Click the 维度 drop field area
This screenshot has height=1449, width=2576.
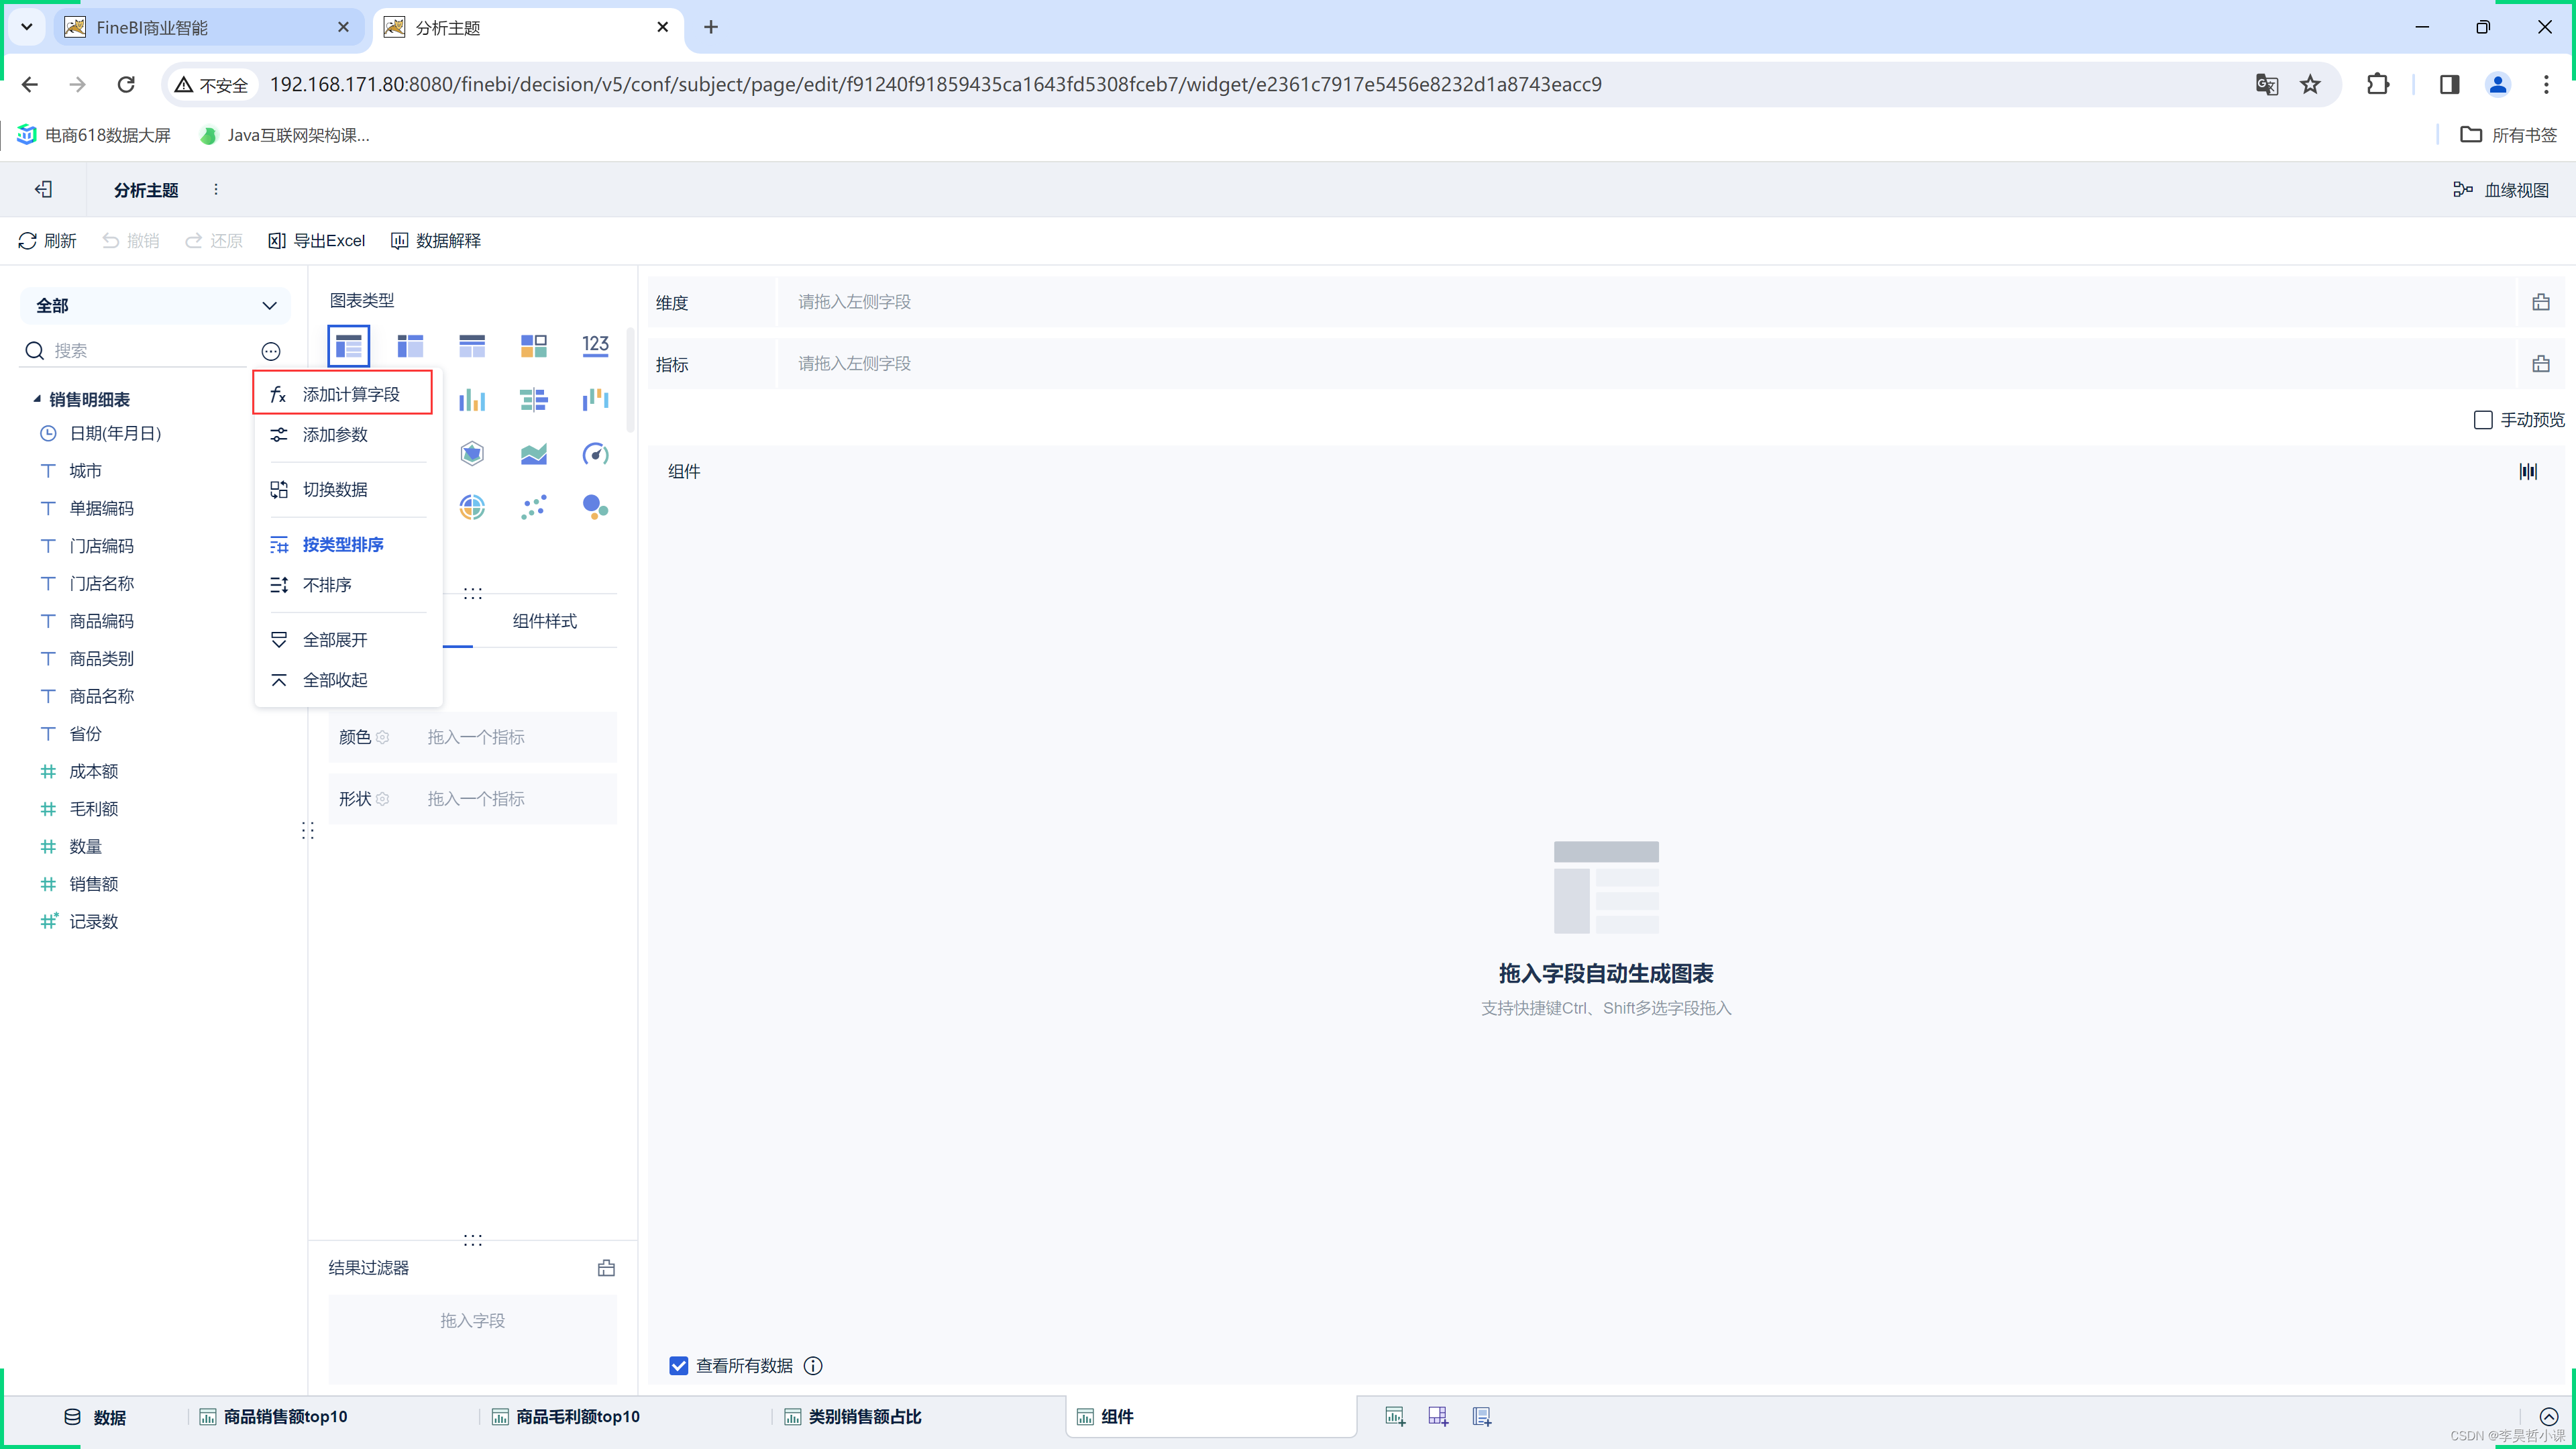click(x=1646, y=302)
